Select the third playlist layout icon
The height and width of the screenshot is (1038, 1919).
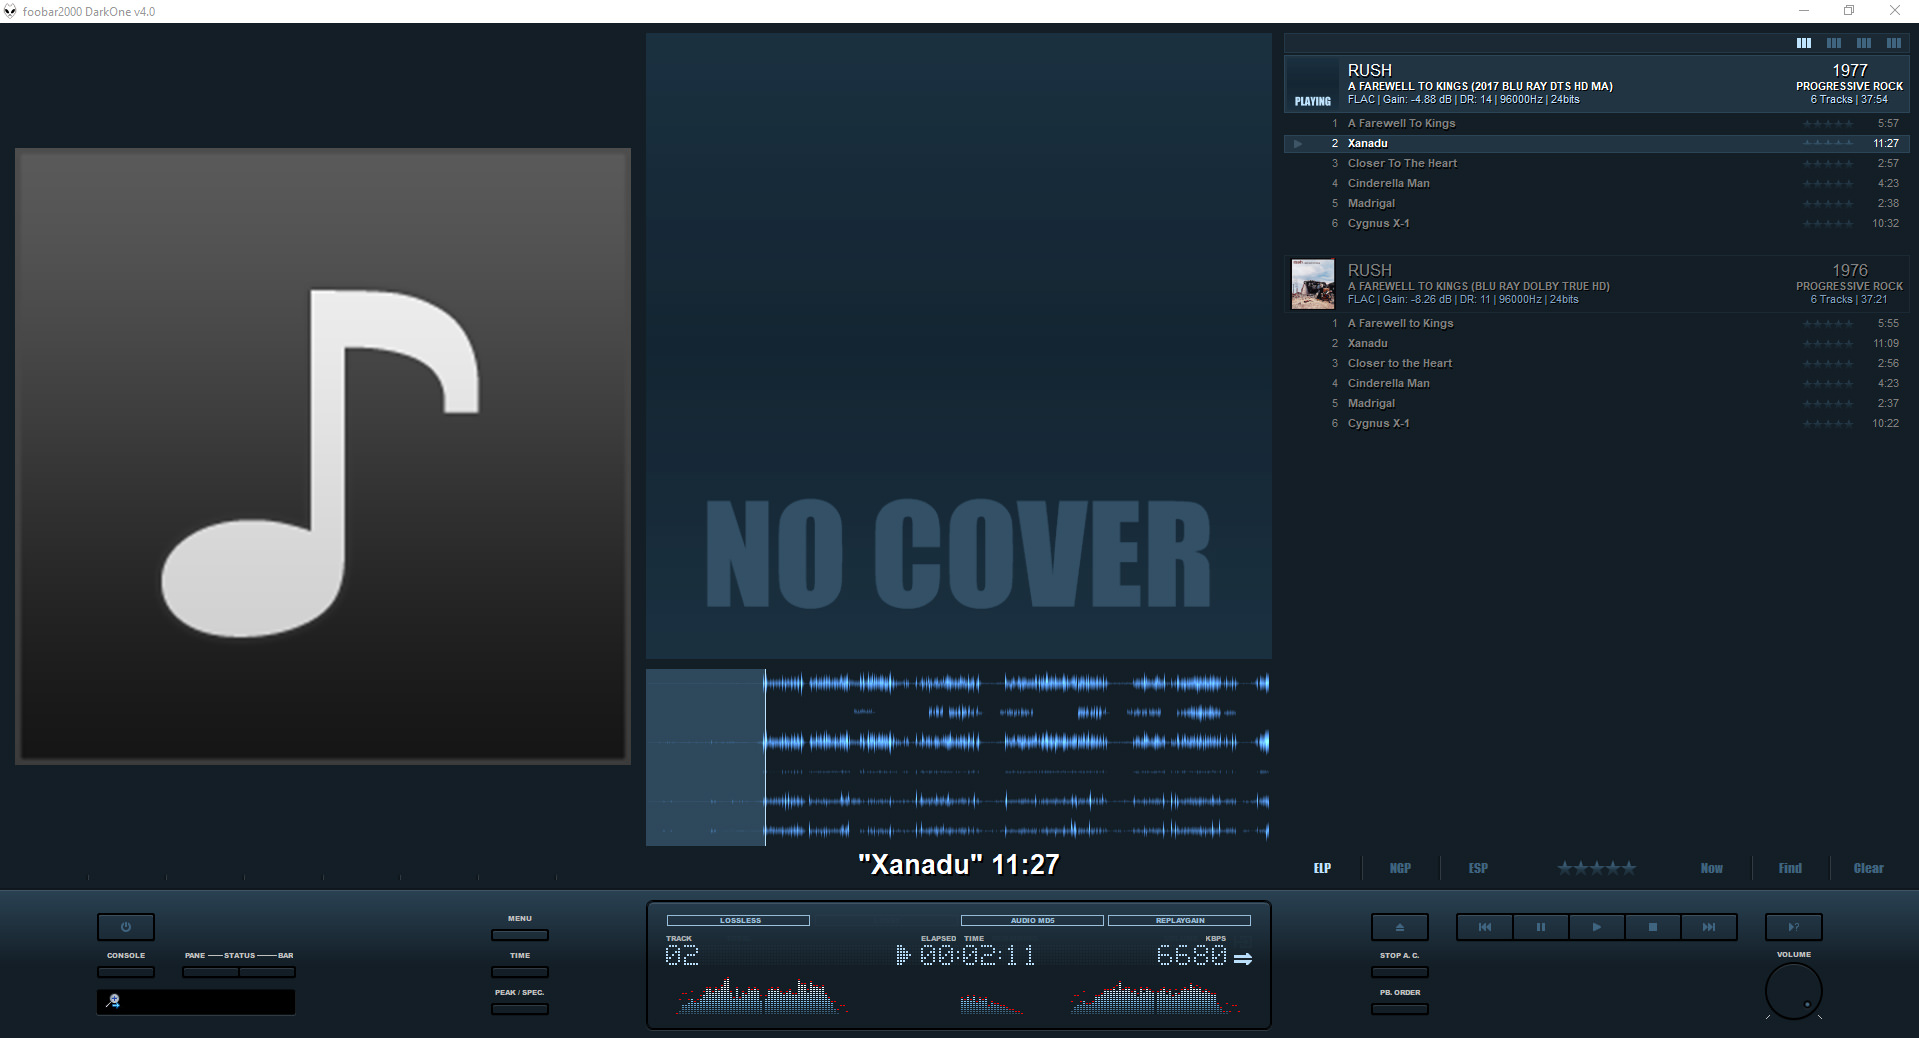[x=1864, y=43]
